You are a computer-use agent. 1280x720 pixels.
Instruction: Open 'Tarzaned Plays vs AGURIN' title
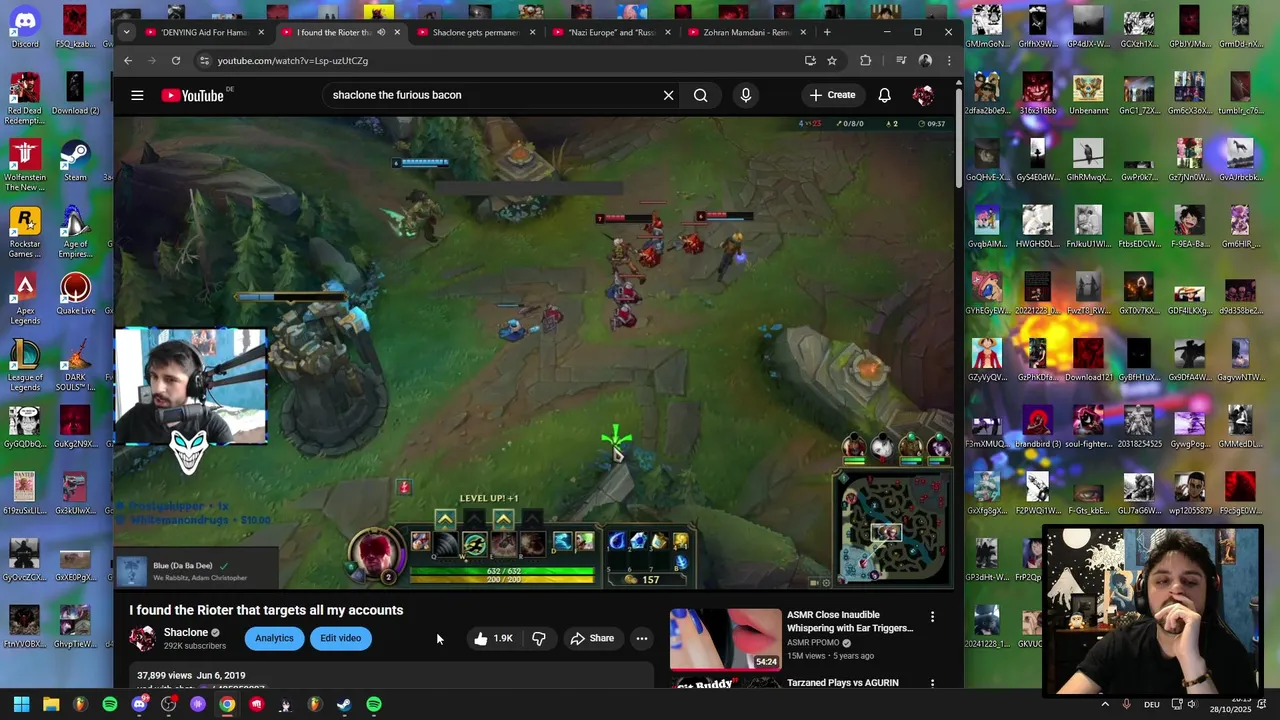[x=843, y=683]
